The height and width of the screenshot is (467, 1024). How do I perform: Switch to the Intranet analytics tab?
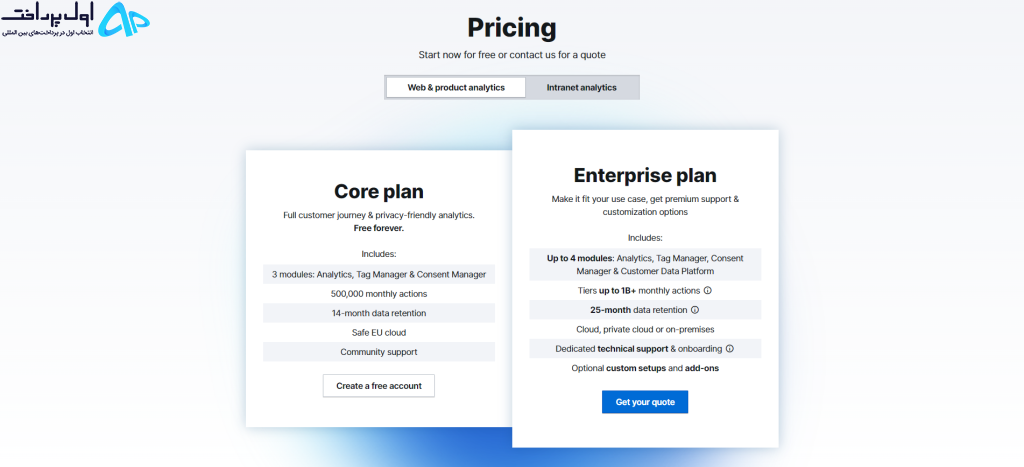(x=581, y=88)
